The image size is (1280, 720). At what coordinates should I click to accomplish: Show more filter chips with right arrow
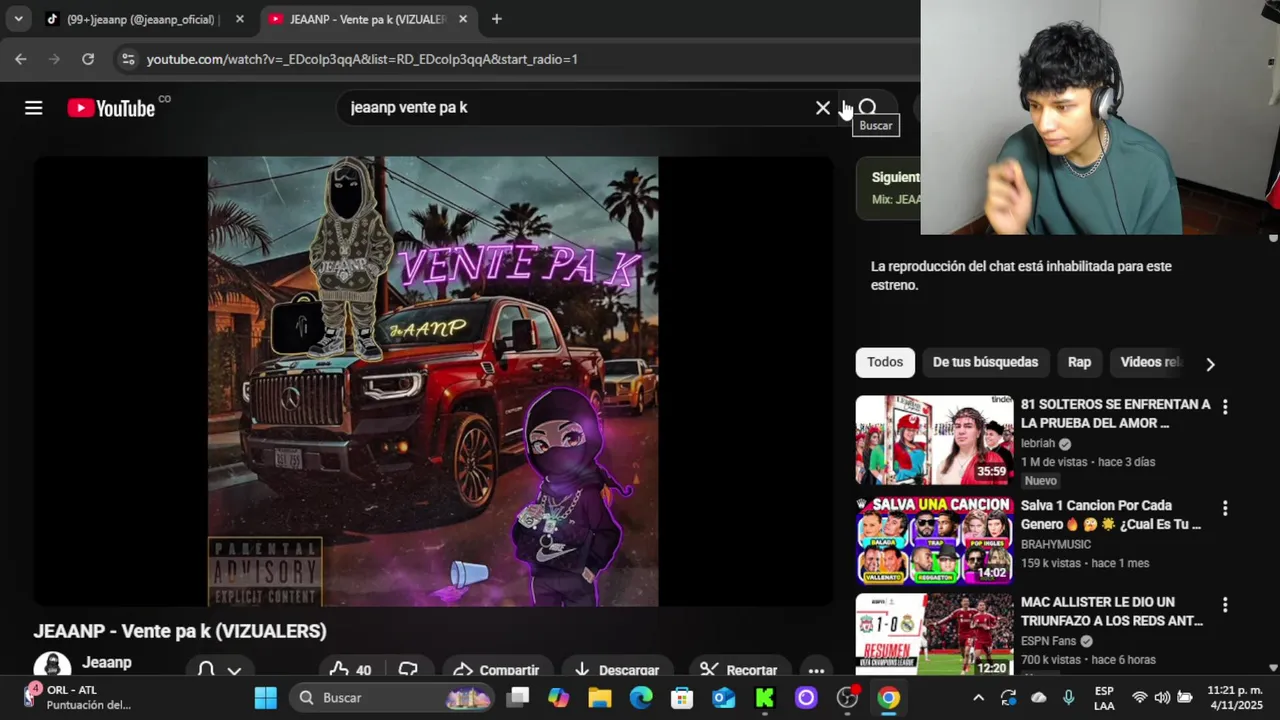tap(1210, 364)
